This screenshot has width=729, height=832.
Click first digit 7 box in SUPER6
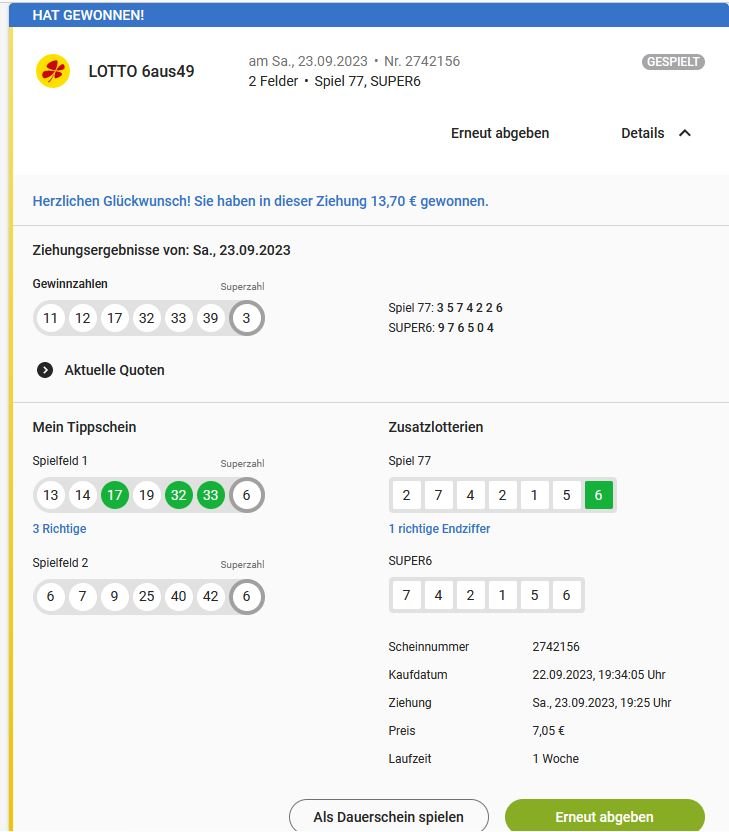(x=406, y=595)
